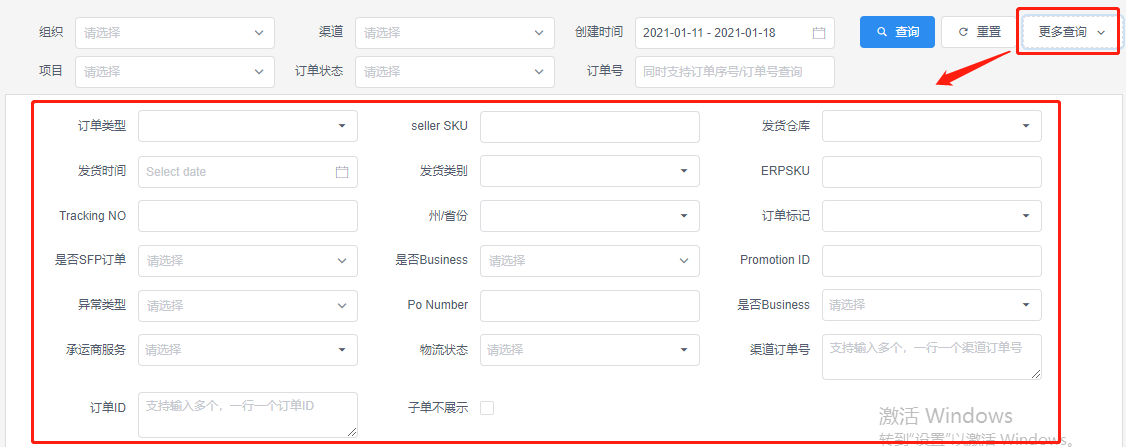Click the calendar icon in 创建时间 field

[819, 33]
